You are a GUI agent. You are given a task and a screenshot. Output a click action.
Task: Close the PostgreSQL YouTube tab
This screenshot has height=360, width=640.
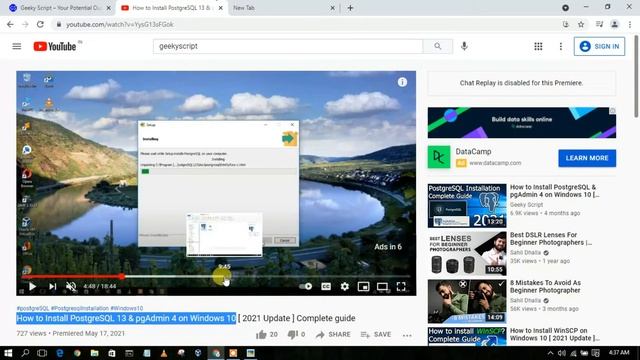220,8
